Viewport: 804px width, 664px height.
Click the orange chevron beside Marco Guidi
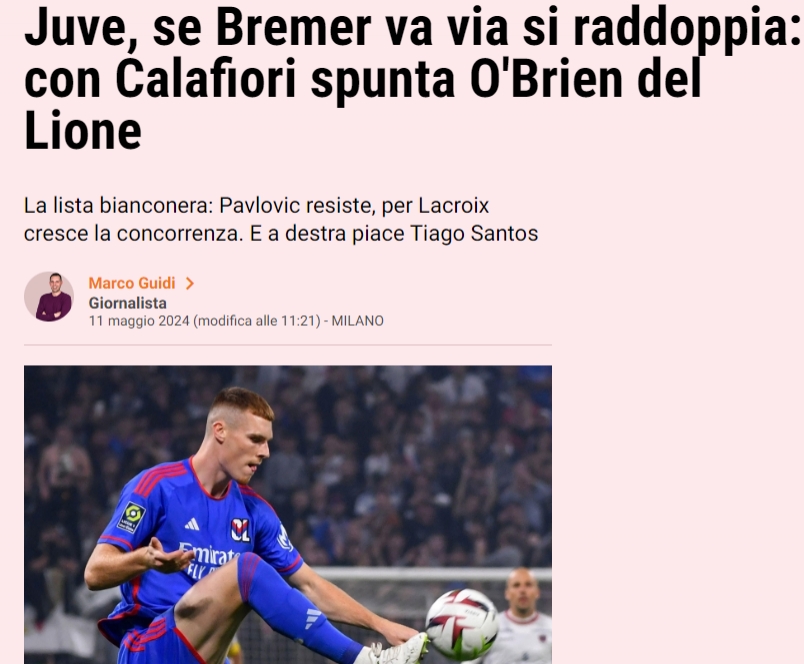(x=190, y=283)
